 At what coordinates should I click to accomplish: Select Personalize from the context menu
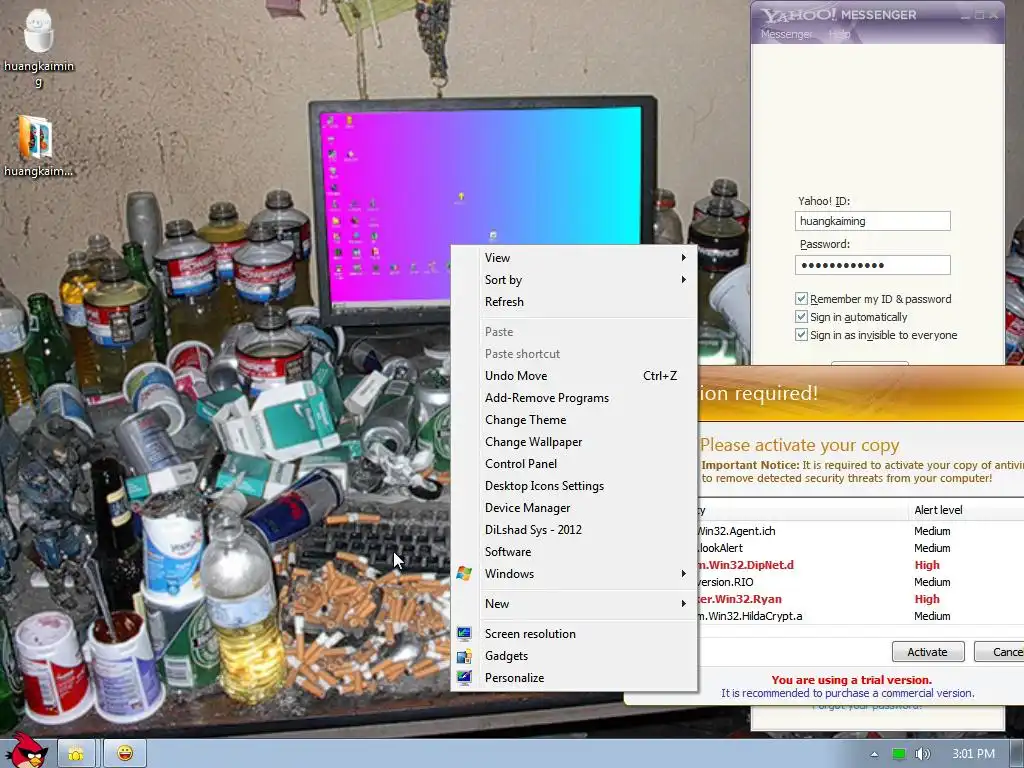point(573,678)
